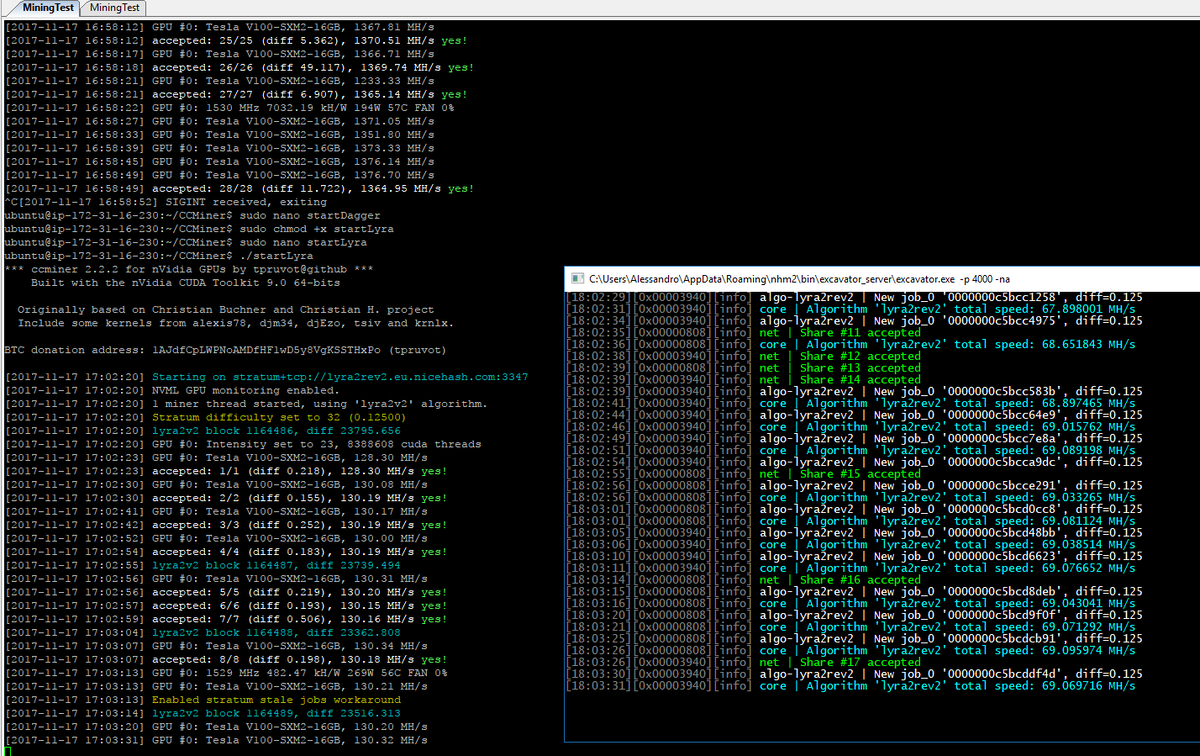Click excavator job '0000000c5bcddf4d' line
The width and height of the screenshot is (1200, 756).
pos(855,674)
